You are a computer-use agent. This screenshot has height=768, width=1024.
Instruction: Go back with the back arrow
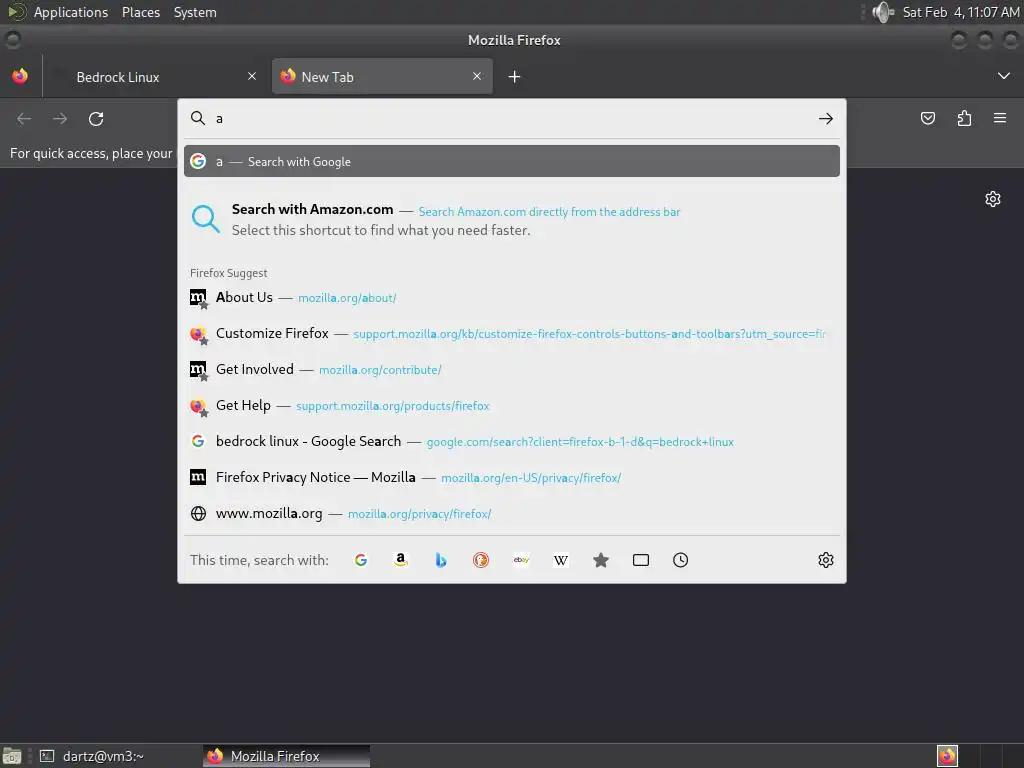pyautogui.click(x=24, y=119)
